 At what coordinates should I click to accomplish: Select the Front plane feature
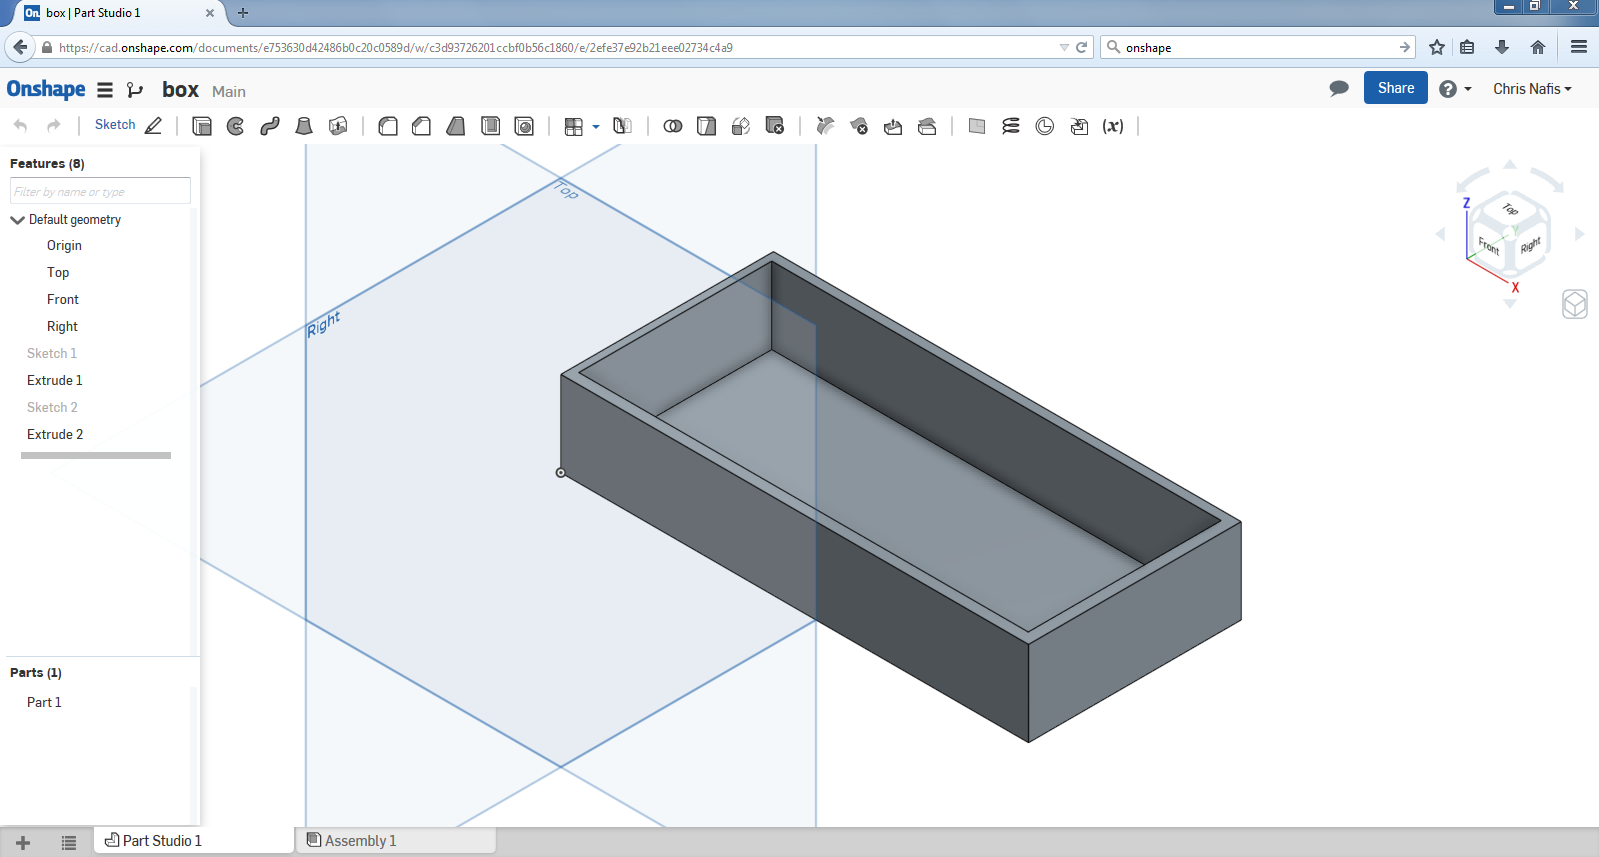tap(62, 300)
